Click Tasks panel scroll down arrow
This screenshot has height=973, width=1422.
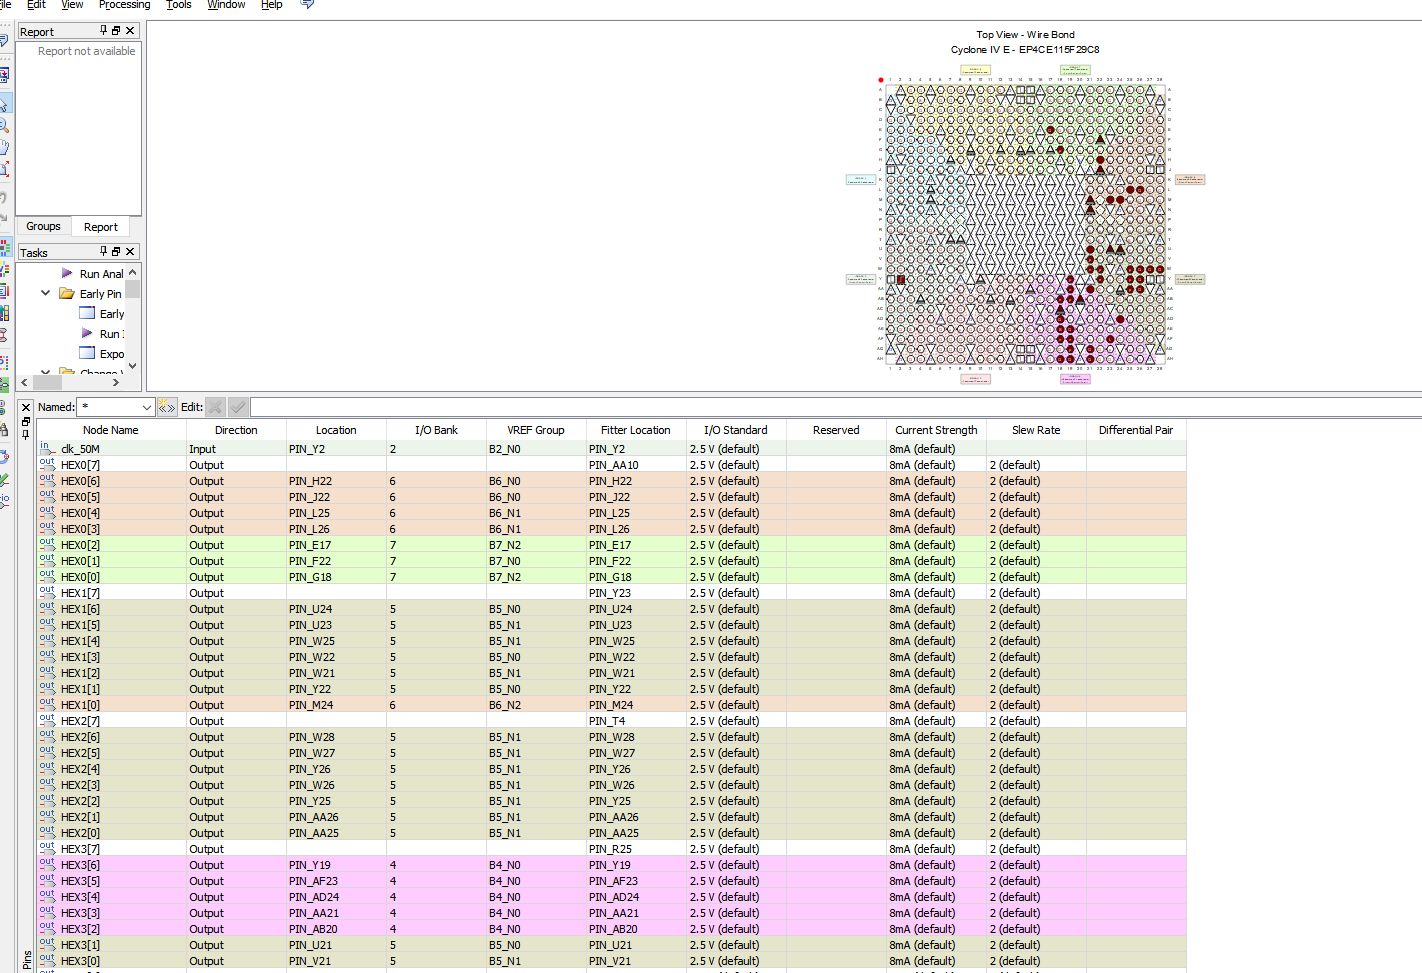[132, 366]
